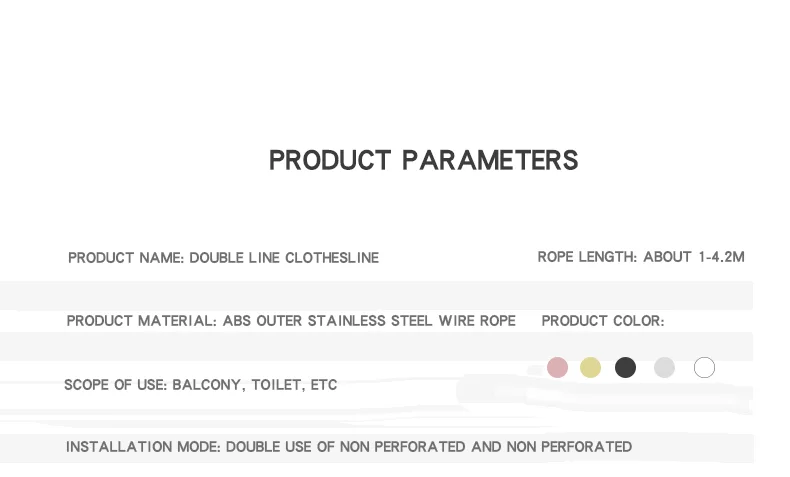Click the final AND NON PERFORATED phrase
Image resolution: width=790 pixels, height=477 pixels.
(x=551, y=447)
